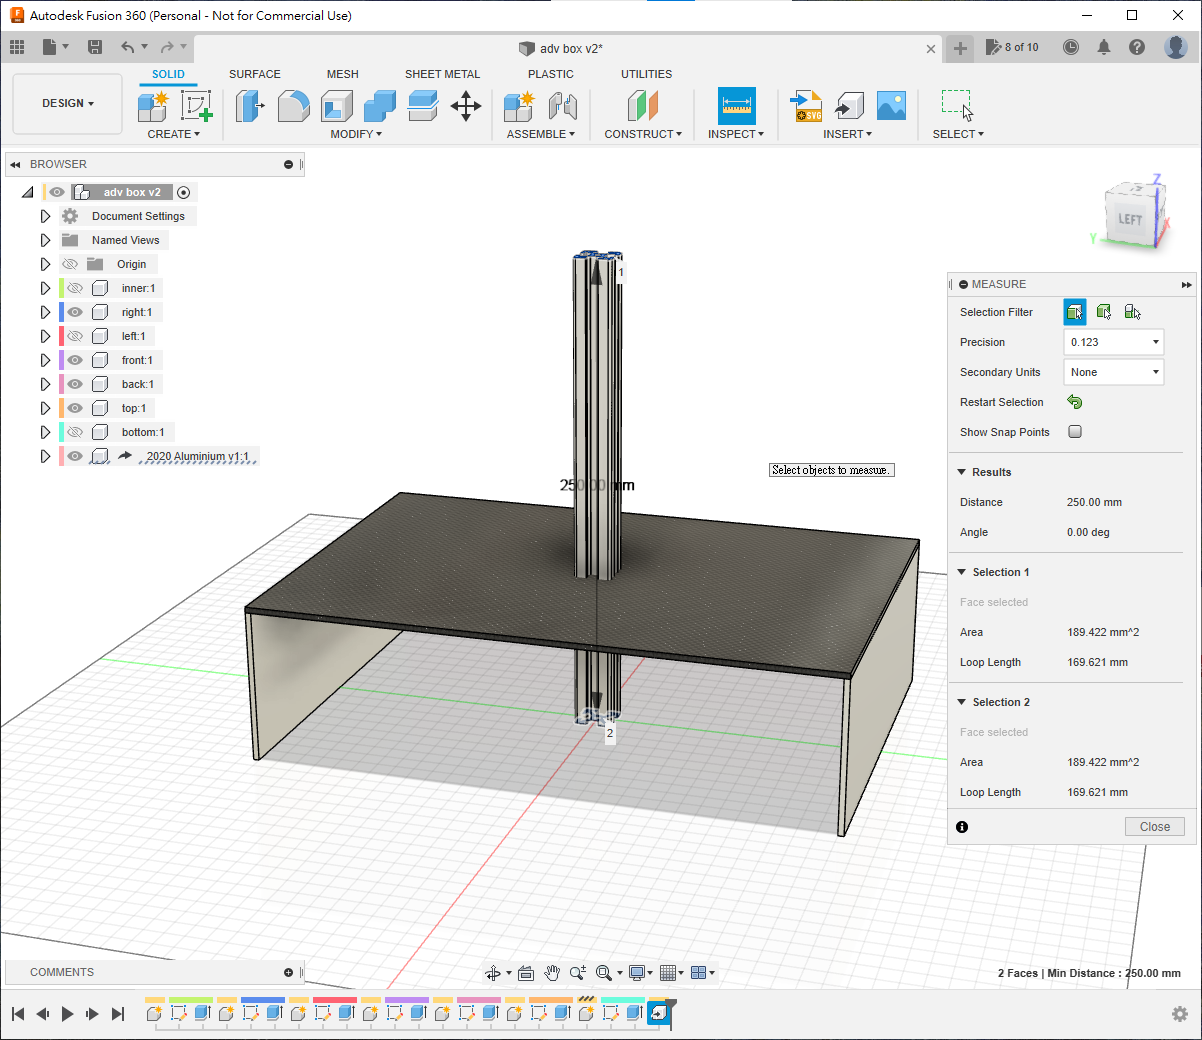Screen dimensions: 1202x1040
Task: Click the ViewCube LEFT face
Action: 1129,219
